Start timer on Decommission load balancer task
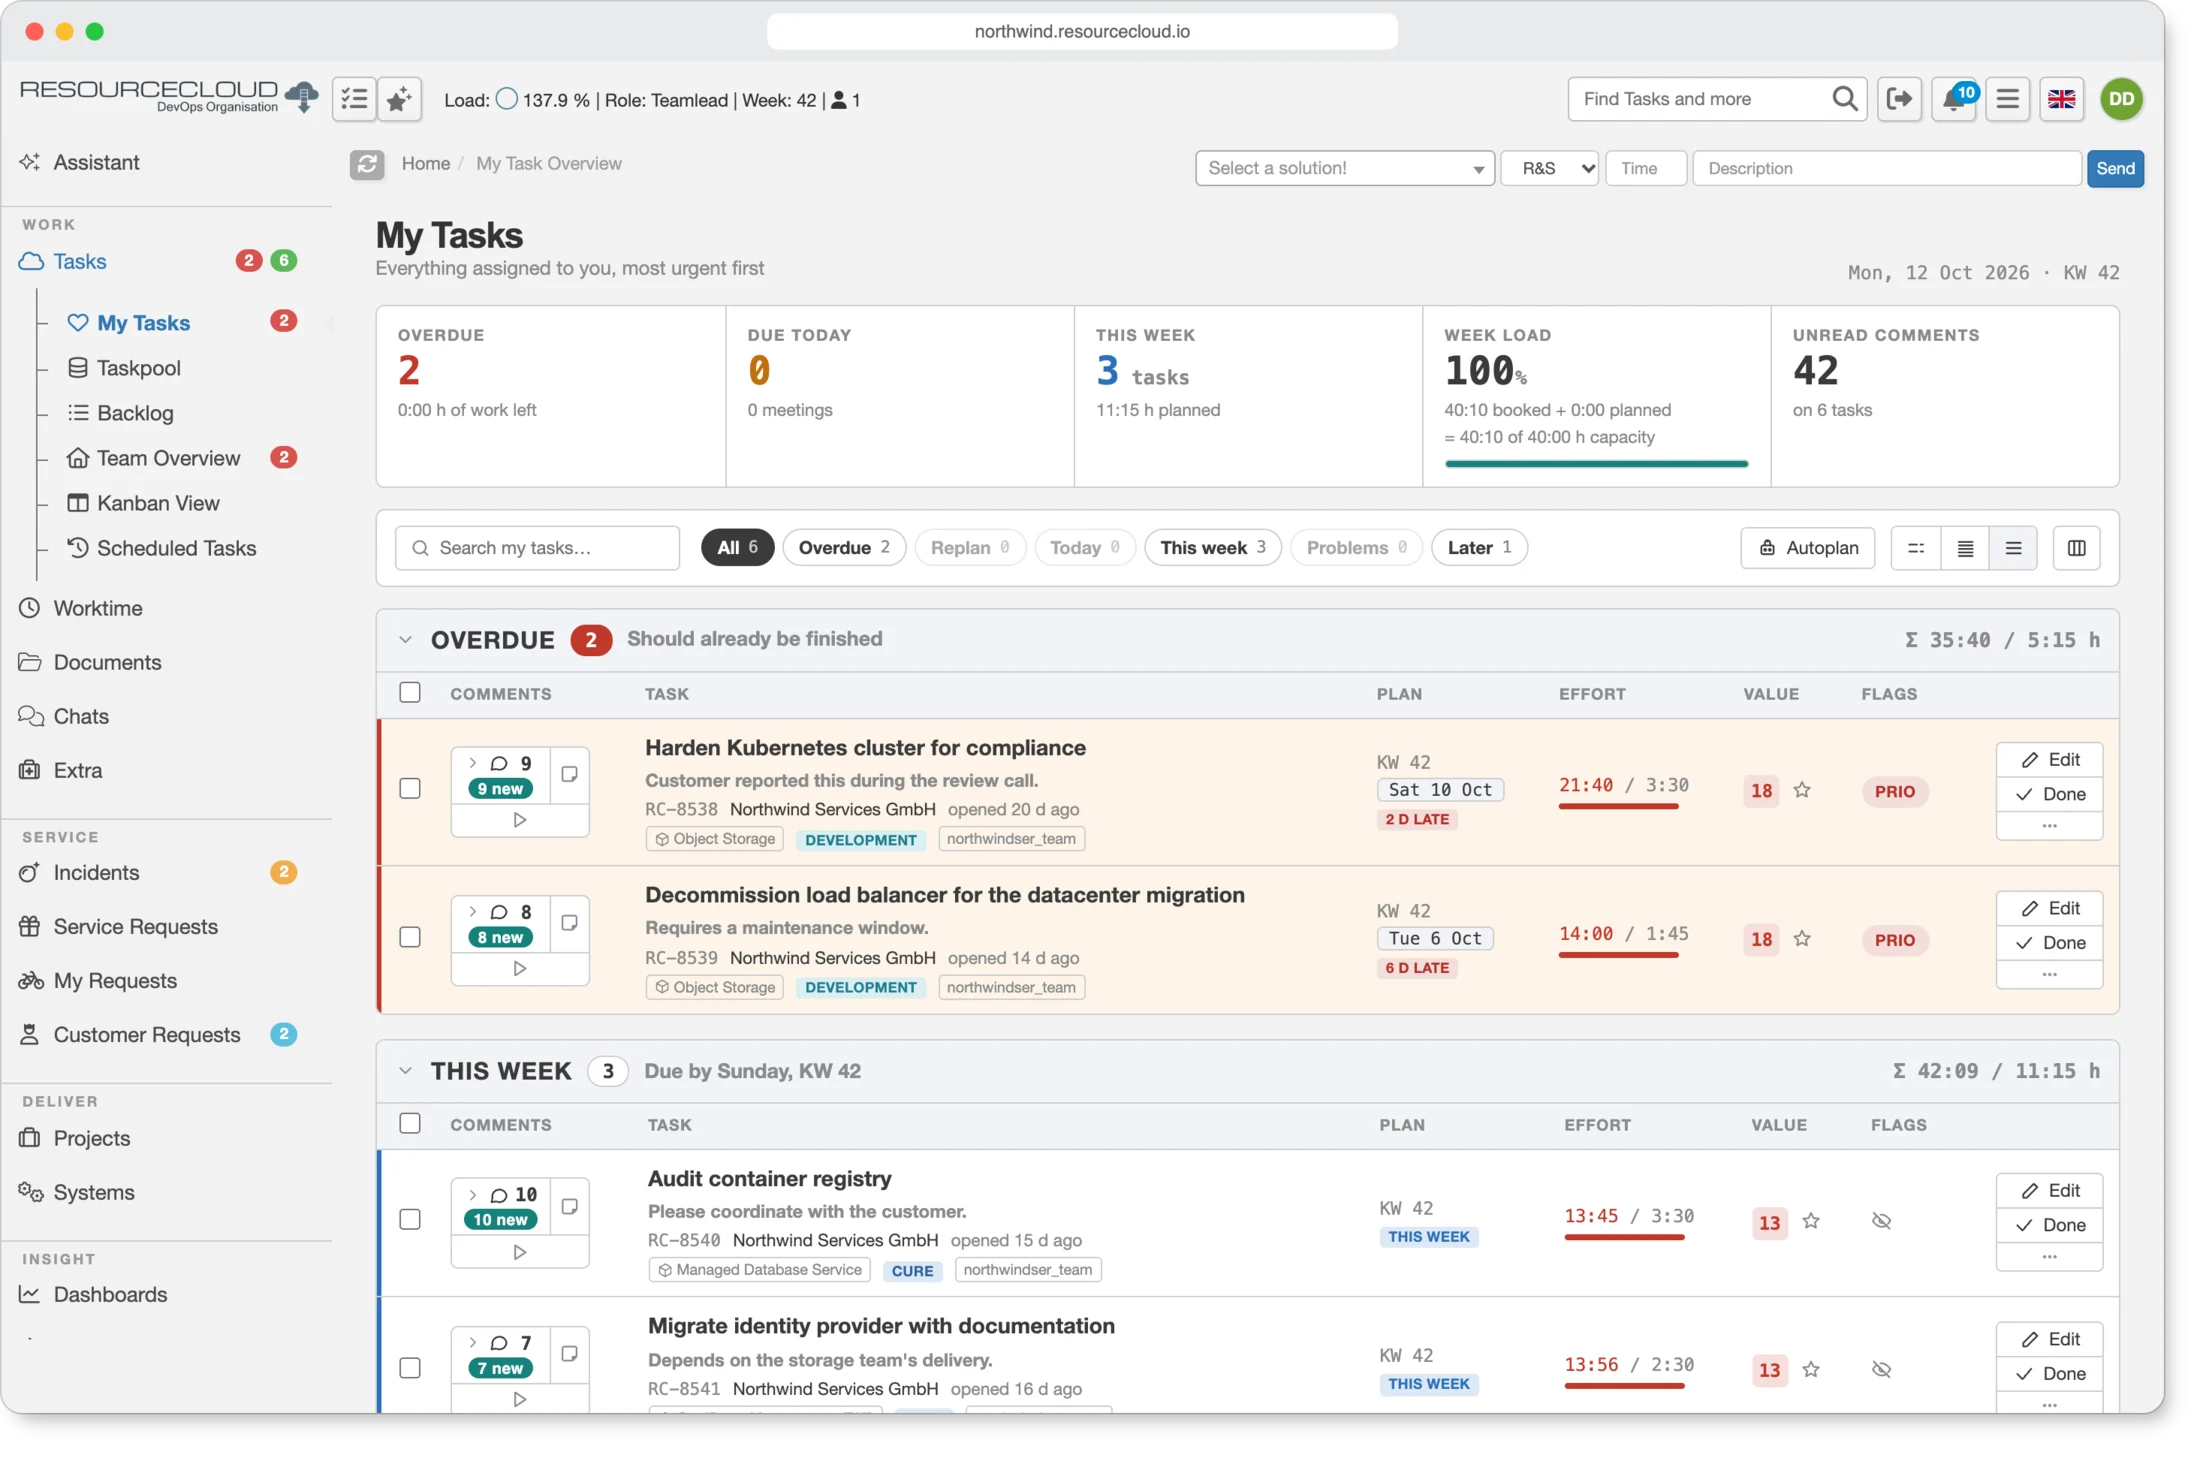This screenshot has width=2200, height=1458. point(520,968)
